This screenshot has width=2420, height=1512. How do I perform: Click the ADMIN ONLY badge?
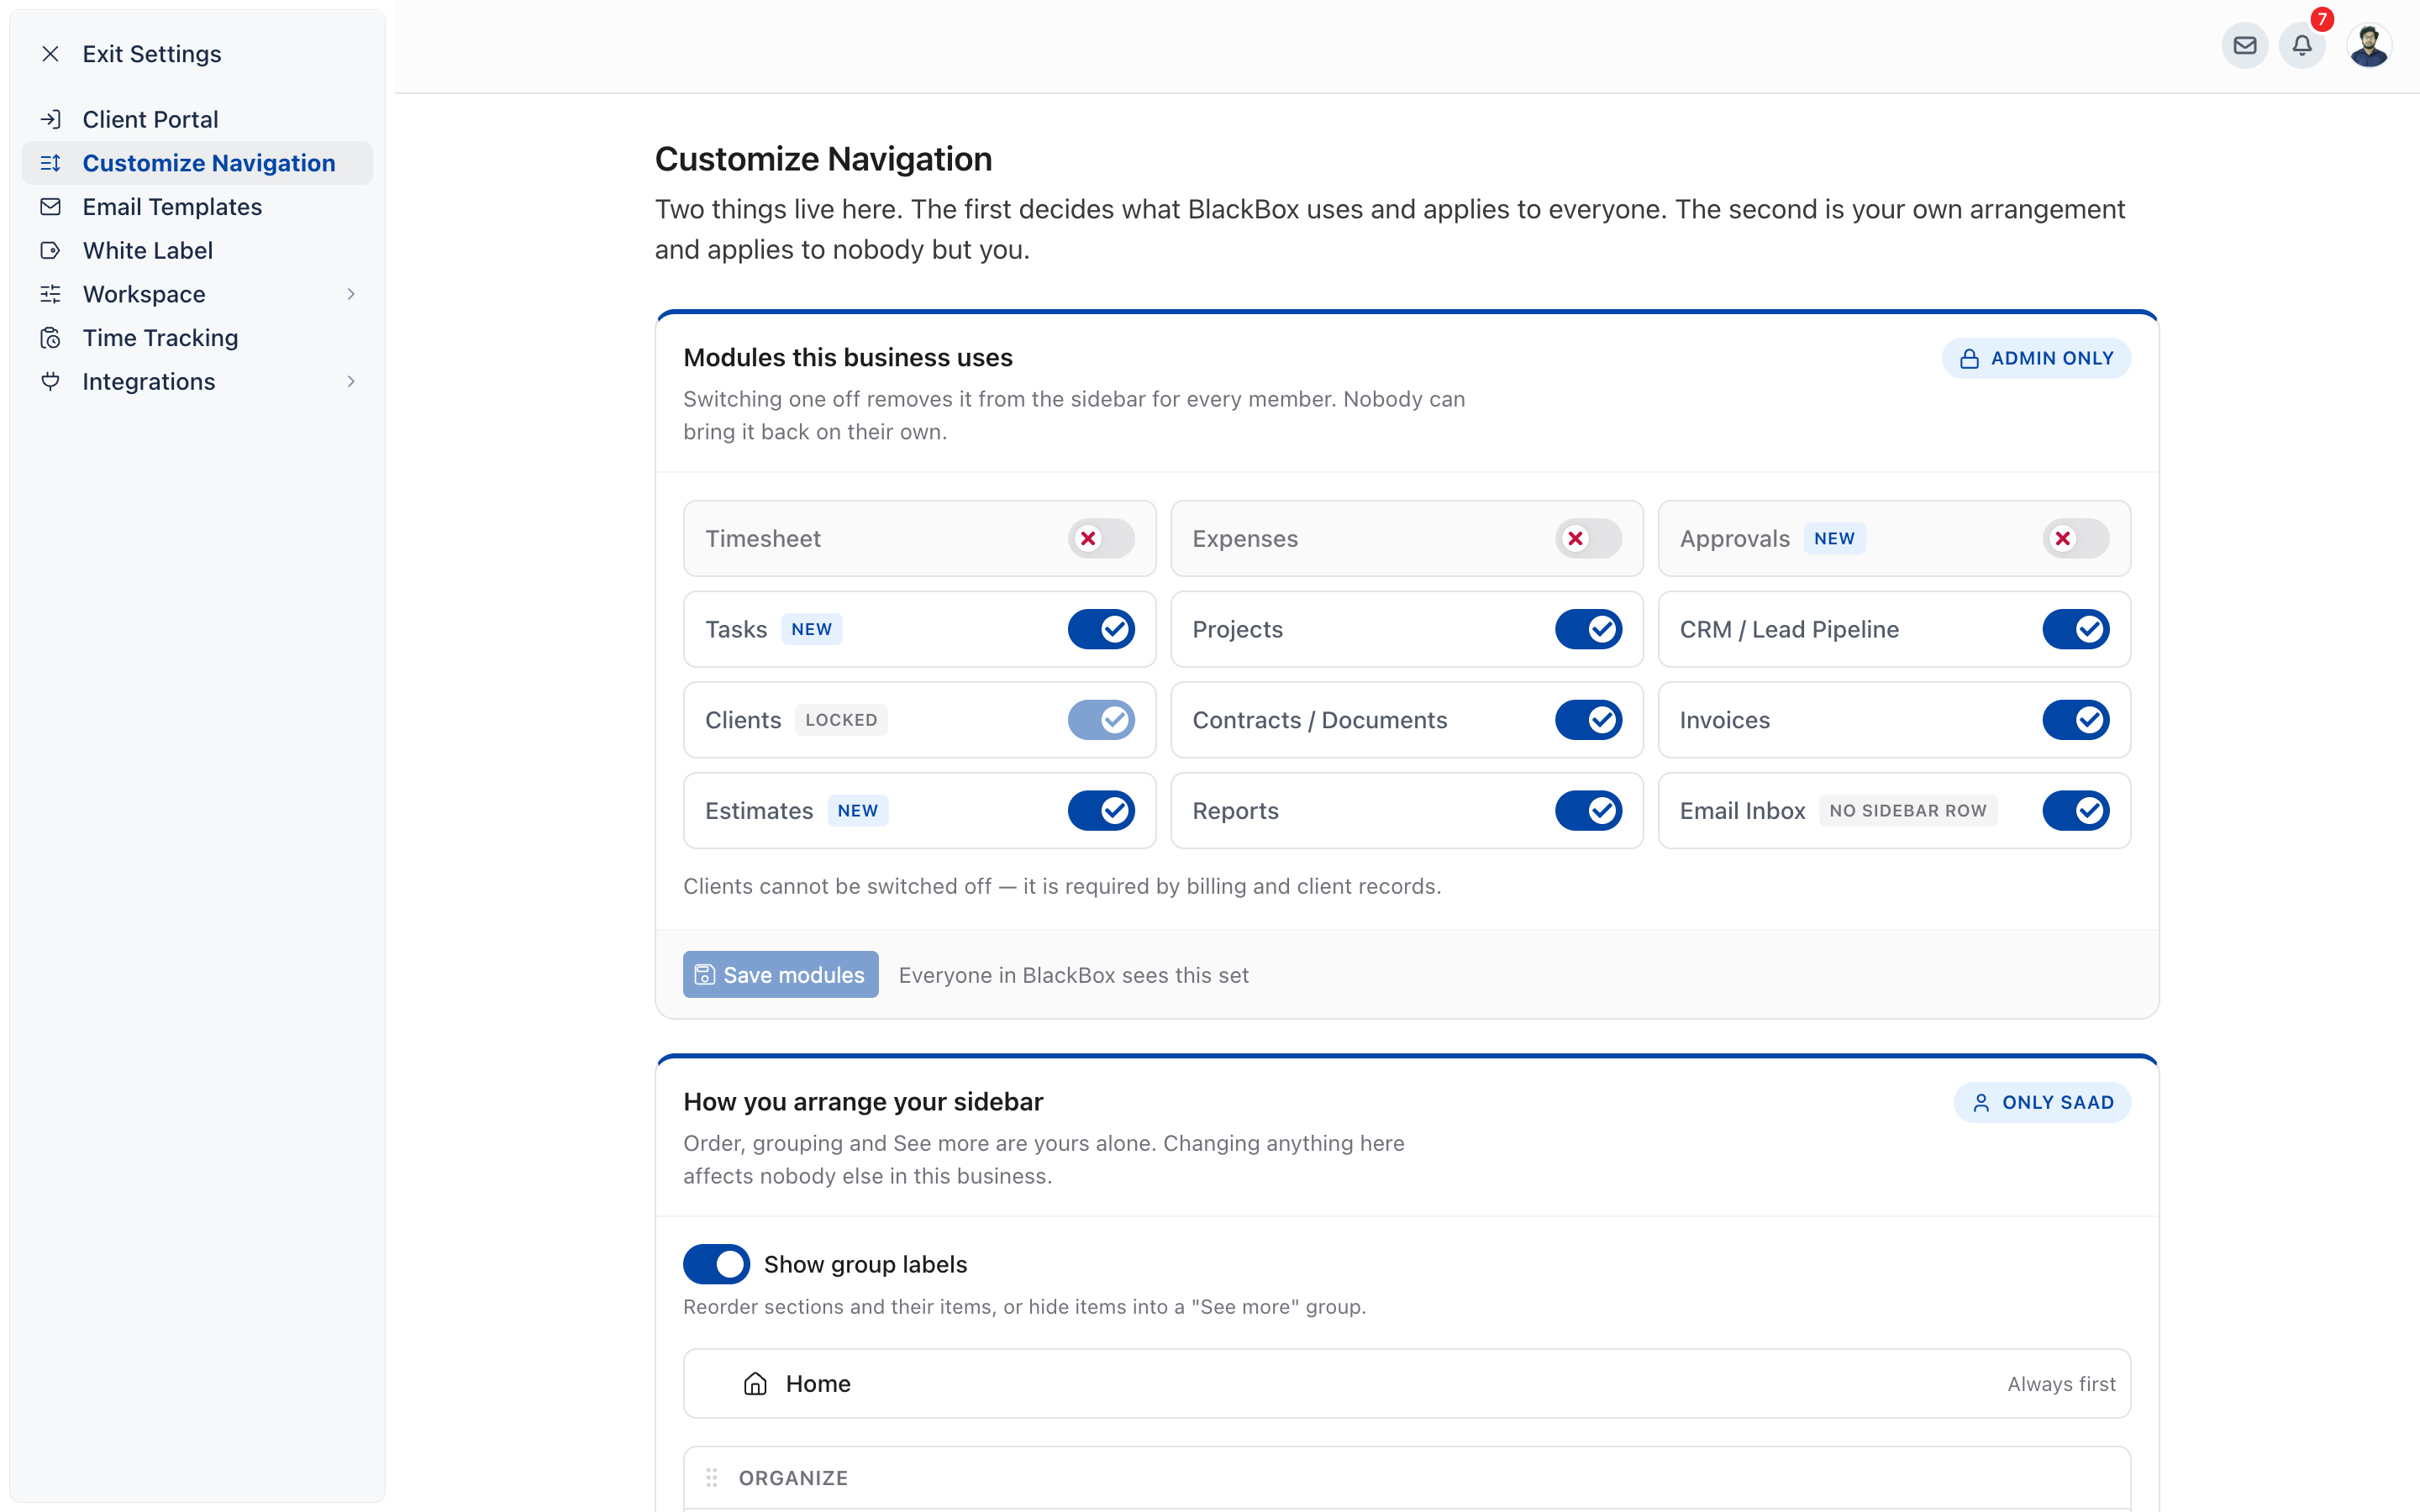click(2035, 358)
